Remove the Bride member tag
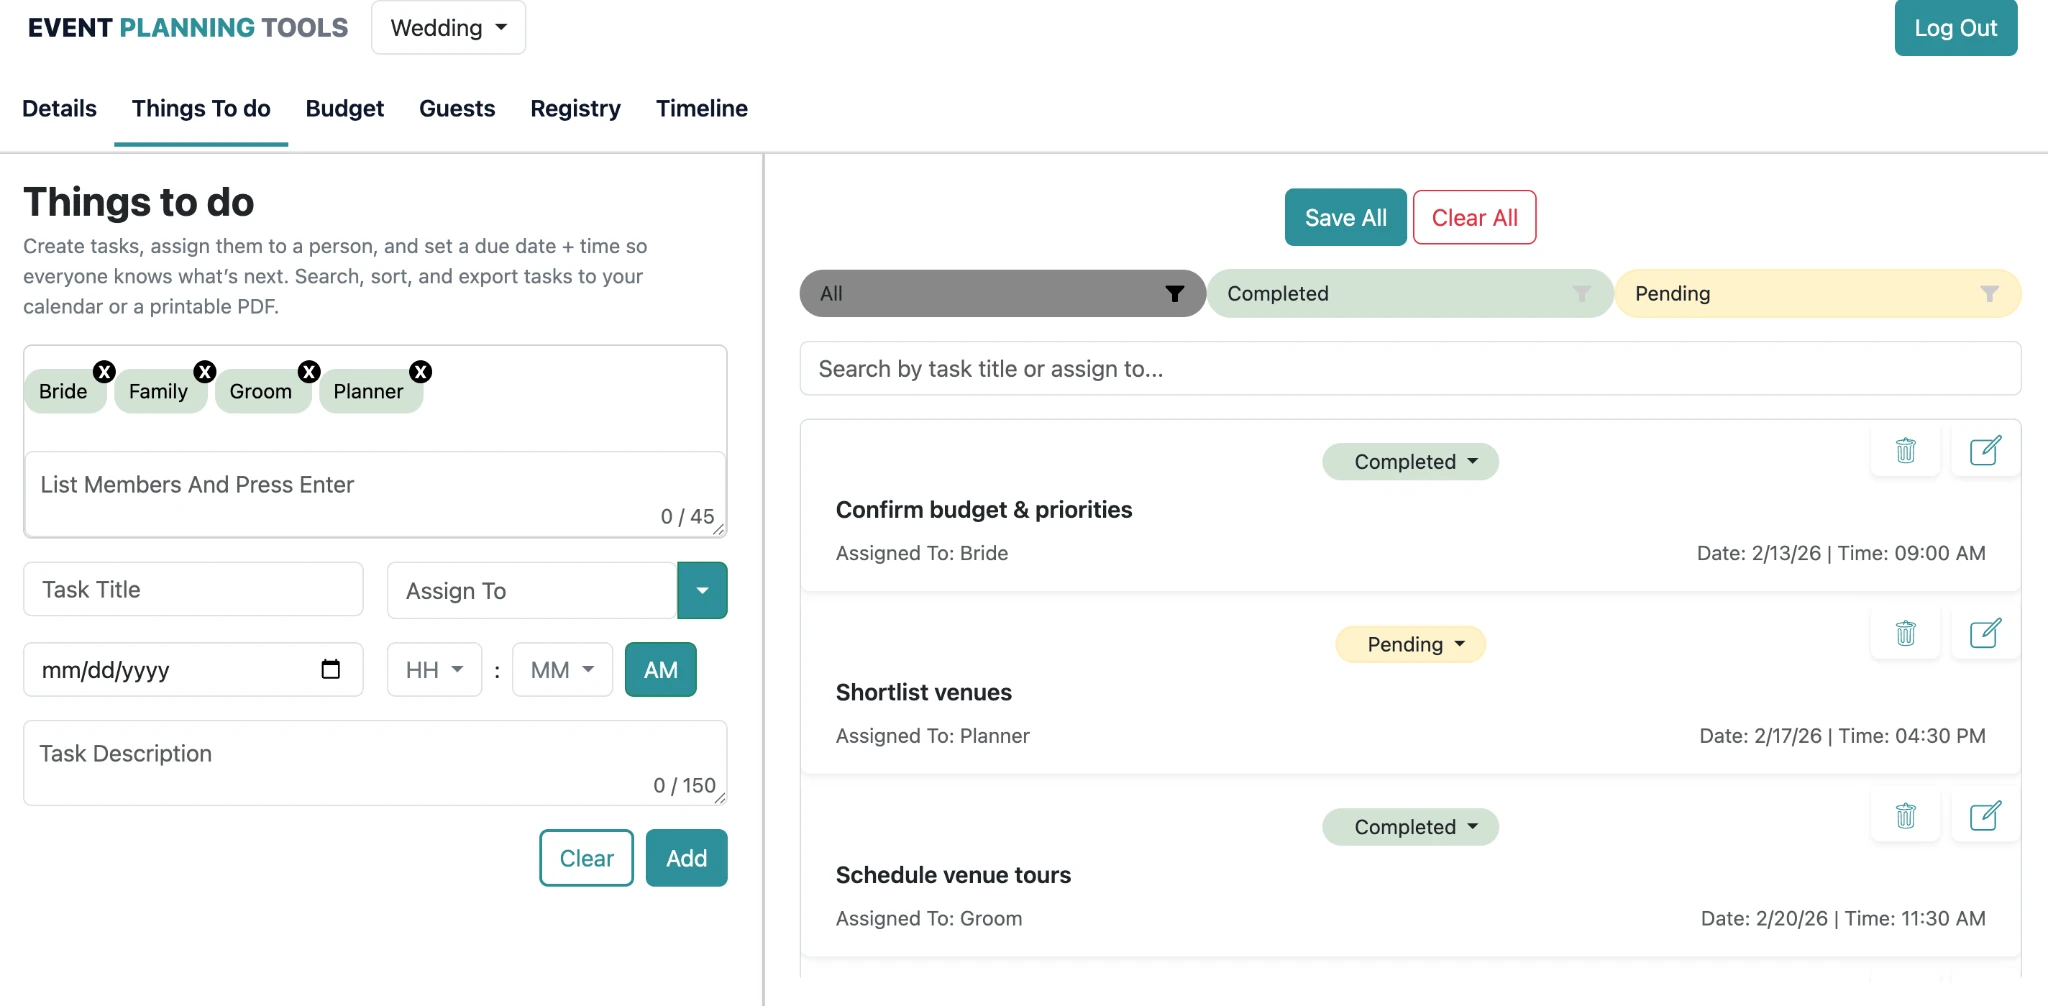This screenshot has width=2048, height=1006. pos(104,371)
